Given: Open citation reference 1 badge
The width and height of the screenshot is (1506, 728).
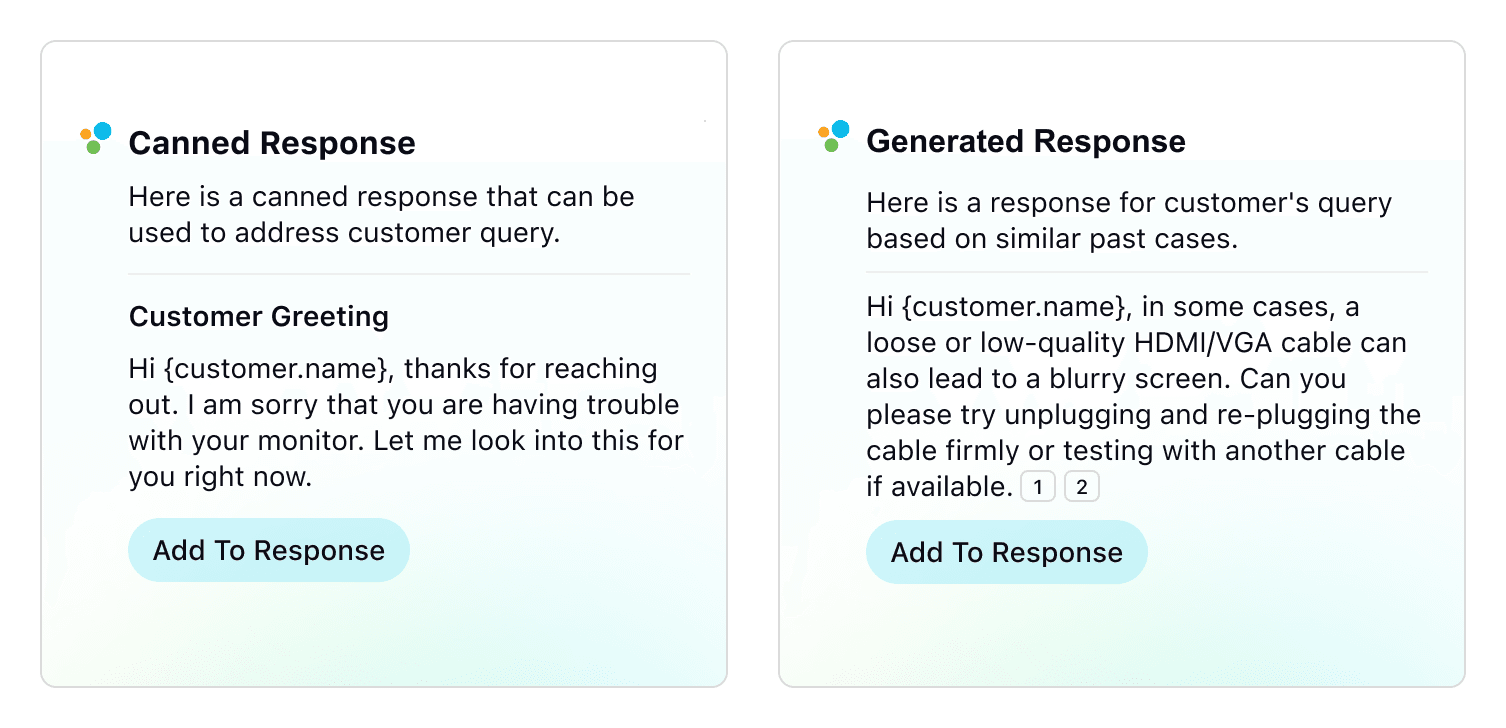Looking at the screenshot, I should click(x=1038, y=488).
